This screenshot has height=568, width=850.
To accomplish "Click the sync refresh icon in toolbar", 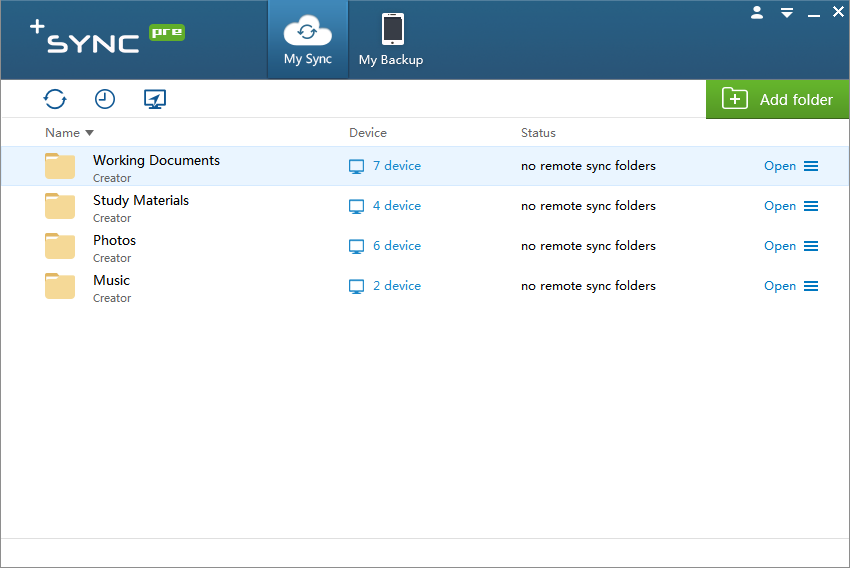I will tap(55, 99).
